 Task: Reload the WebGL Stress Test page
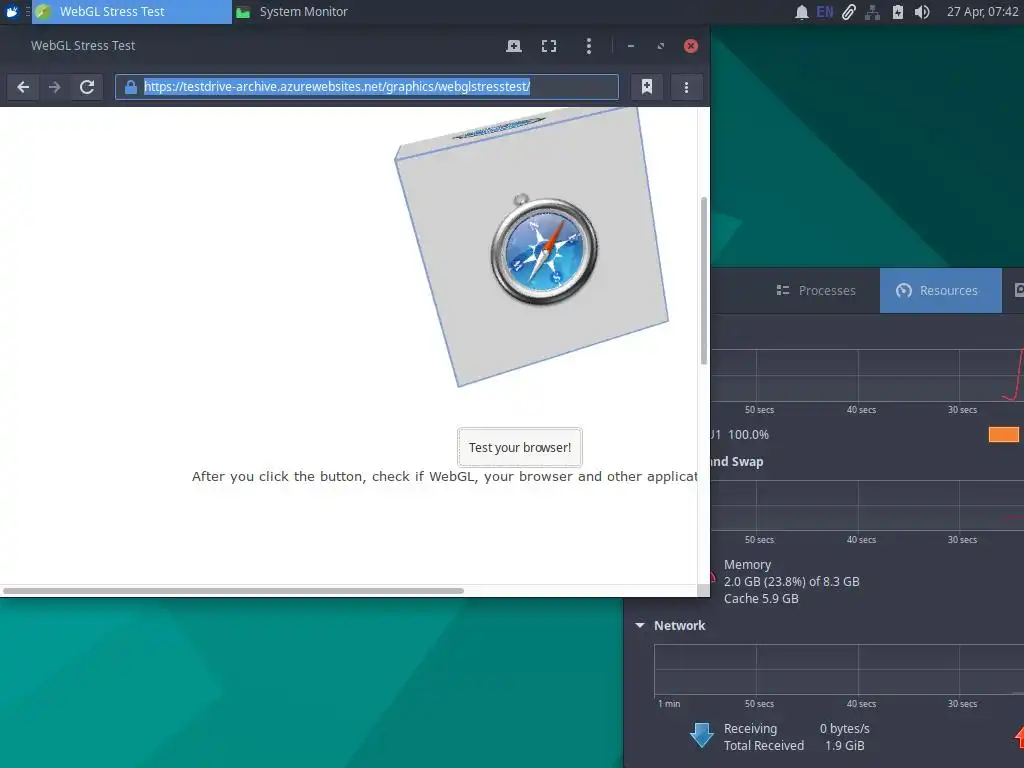pos(87,87)
